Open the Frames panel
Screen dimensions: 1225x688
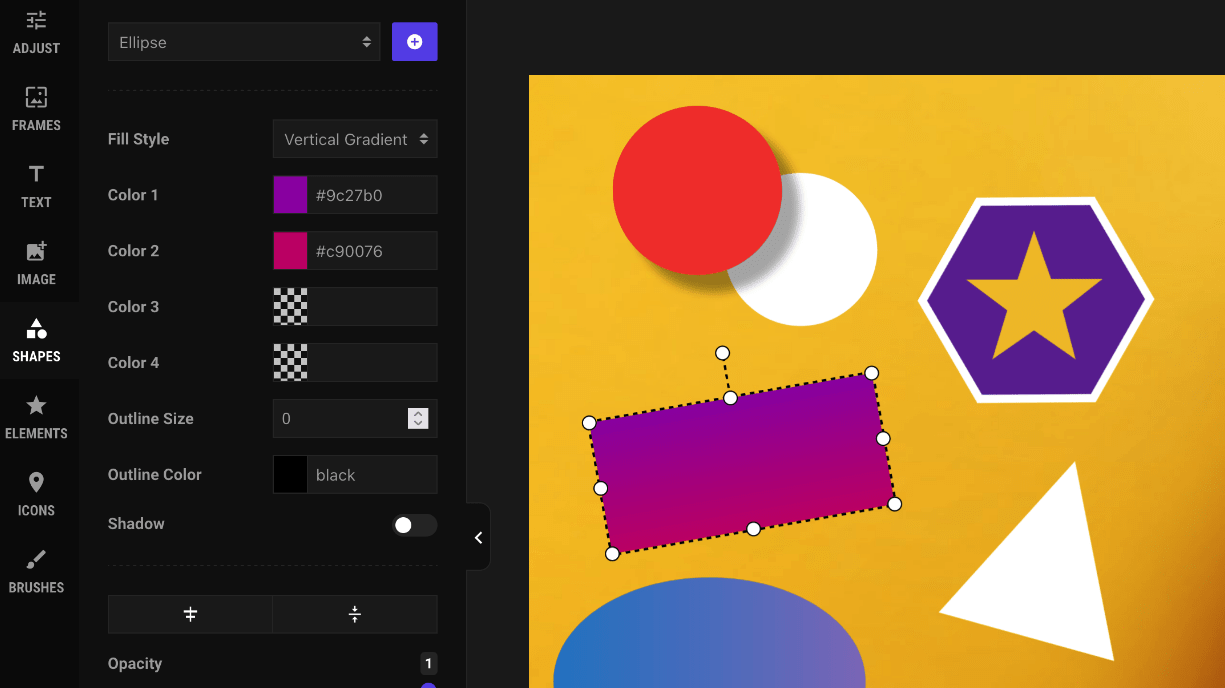pyautogui.click(x=36, y=109)
